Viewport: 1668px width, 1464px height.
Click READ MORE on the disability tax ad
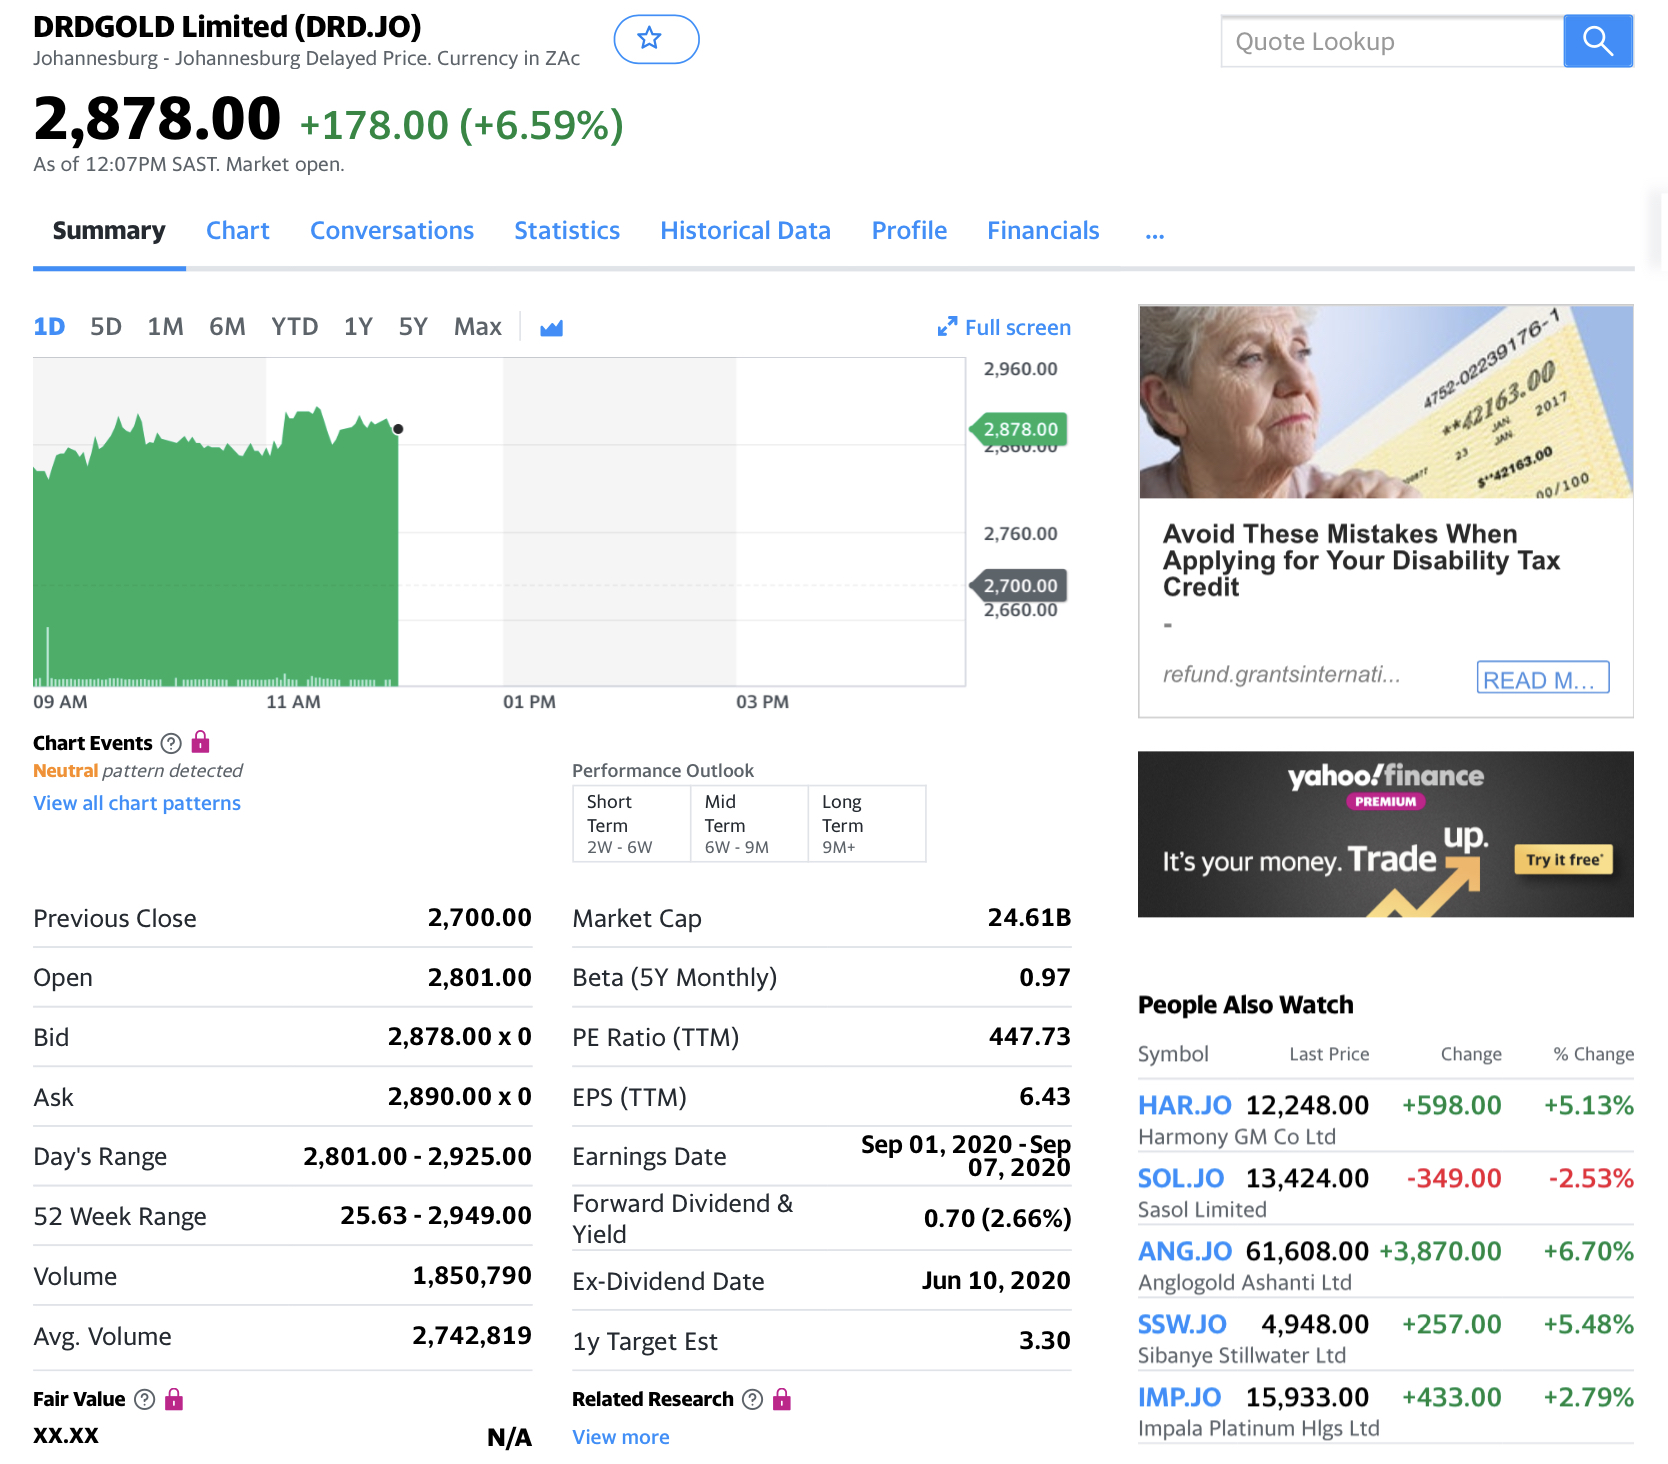pyautogui.click(x=1543, y=677)
